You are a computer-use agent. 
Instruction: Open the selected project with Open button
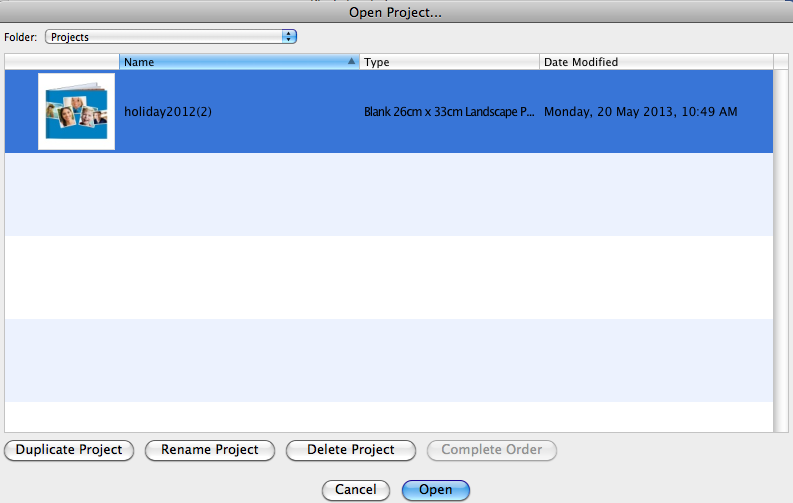coord(435,490)
